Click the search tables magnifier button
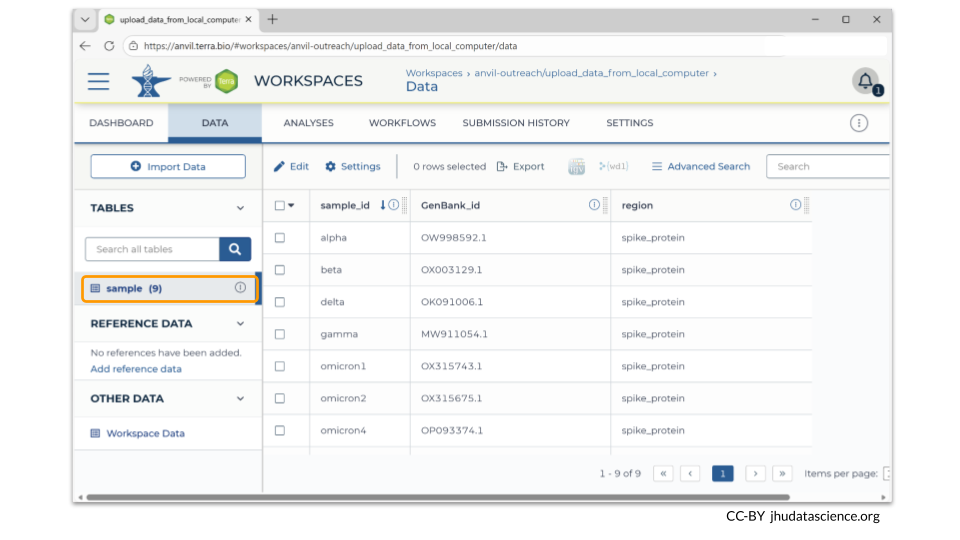Screen dimensions: 960x540 click(235, 249)
